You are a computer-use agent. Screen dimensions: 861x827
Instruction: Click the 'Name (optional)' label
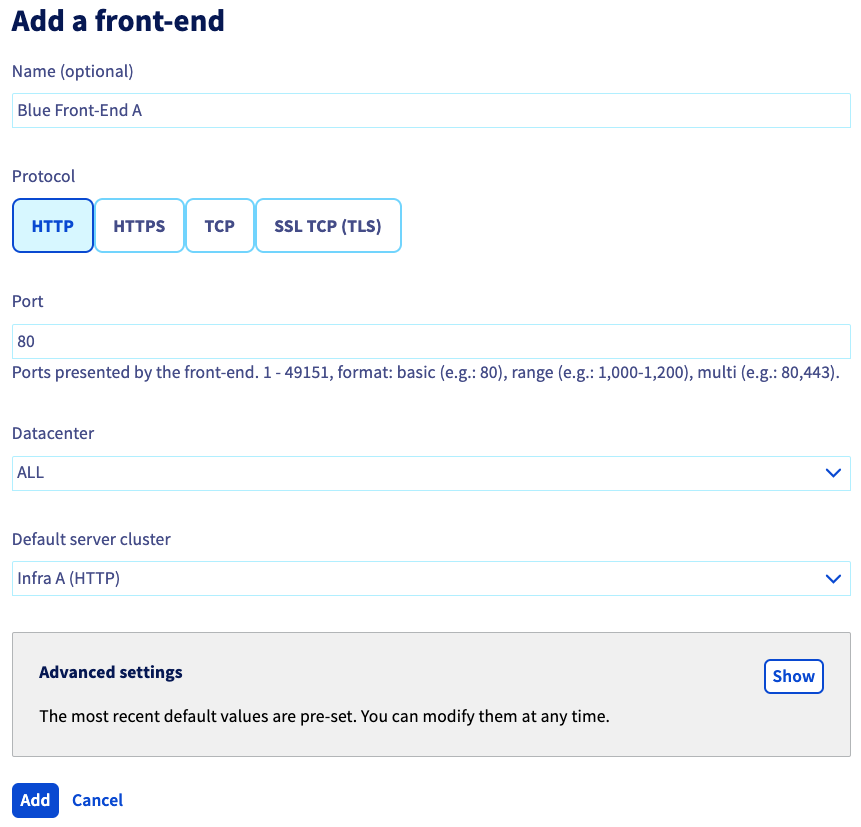[72, 71]
